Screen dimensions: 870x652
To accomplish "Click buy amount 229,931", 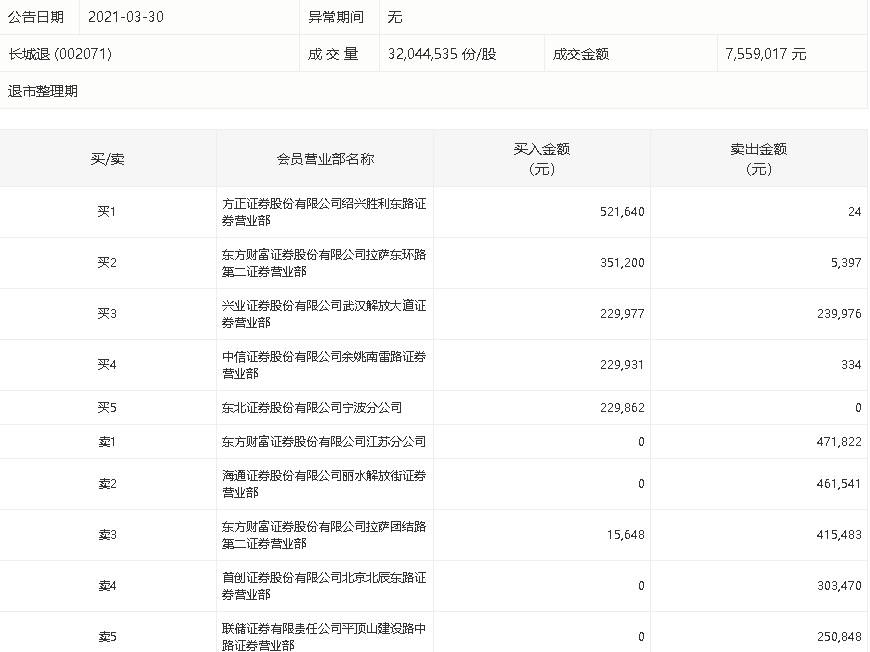I will pos(622,365).
